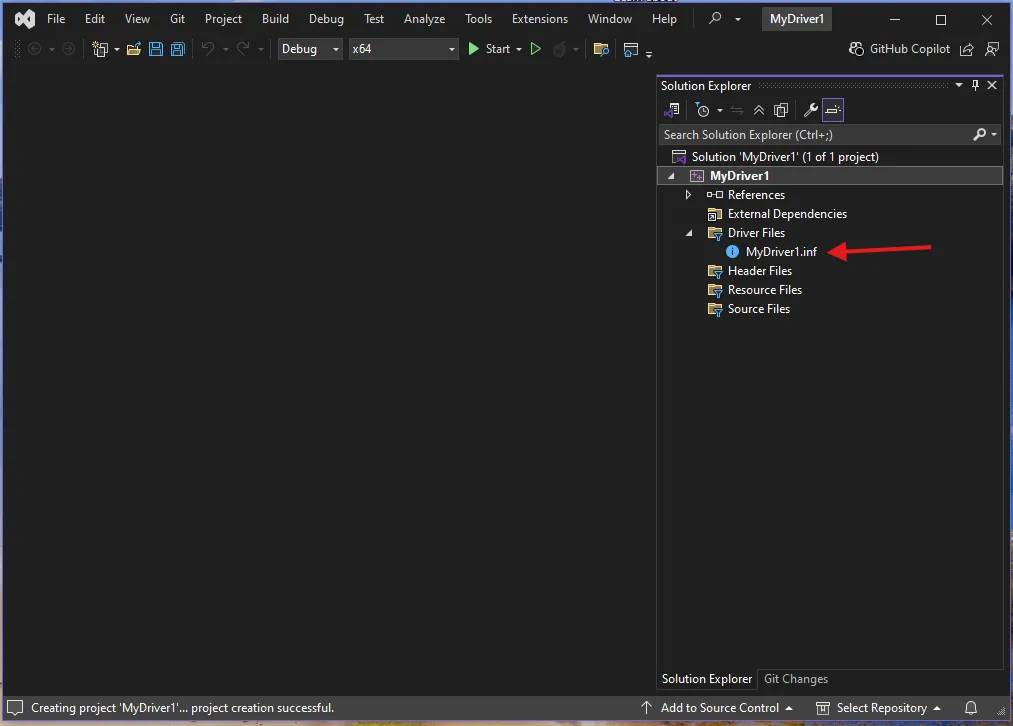This screenshot has width=1013, height=726.
Task: Open the toolbar overflow options arrow
Action: point(649,54)
